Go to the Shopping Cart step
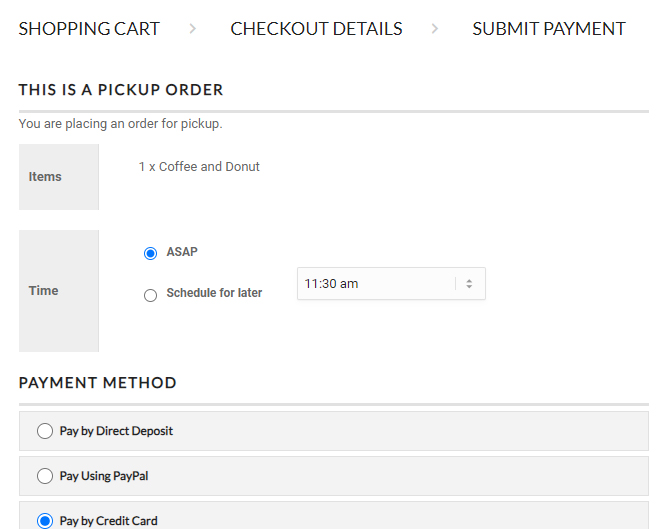This screenshot has width=666, height=529. (89, 29)
